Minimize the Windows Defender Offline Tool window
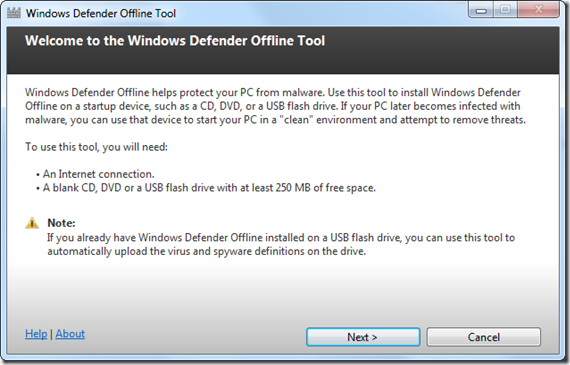 [x=481, y=10]
